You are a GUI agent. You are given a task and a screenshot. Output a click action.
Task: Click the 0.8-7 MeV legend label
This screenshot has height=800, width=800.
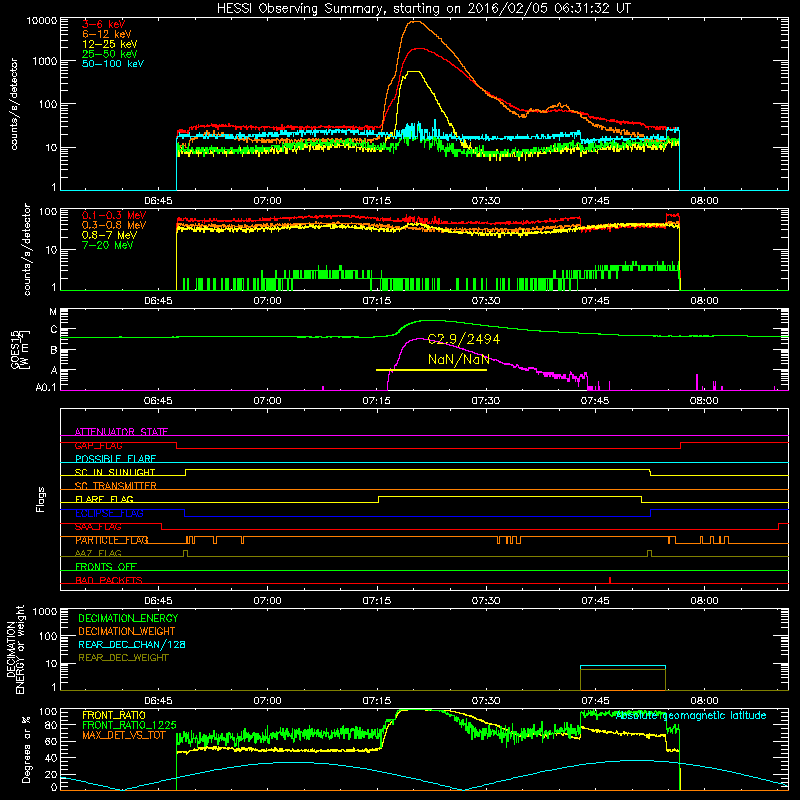109,235
